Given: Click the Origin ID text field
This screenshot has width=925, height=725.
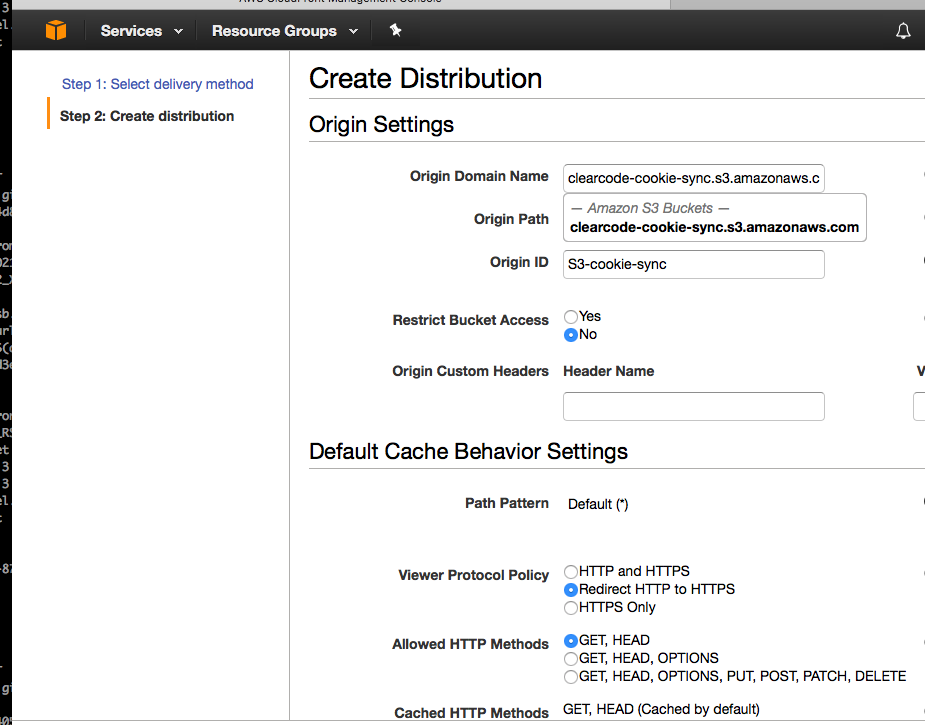Looking at the screenshot, I should [x=693, y=264].
